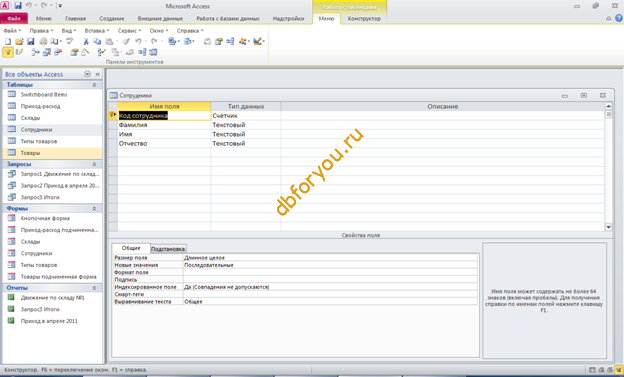Click the Save icon in Quick Access Toolbar
This screenshot has height=377, width=624.
pos(18,6)
